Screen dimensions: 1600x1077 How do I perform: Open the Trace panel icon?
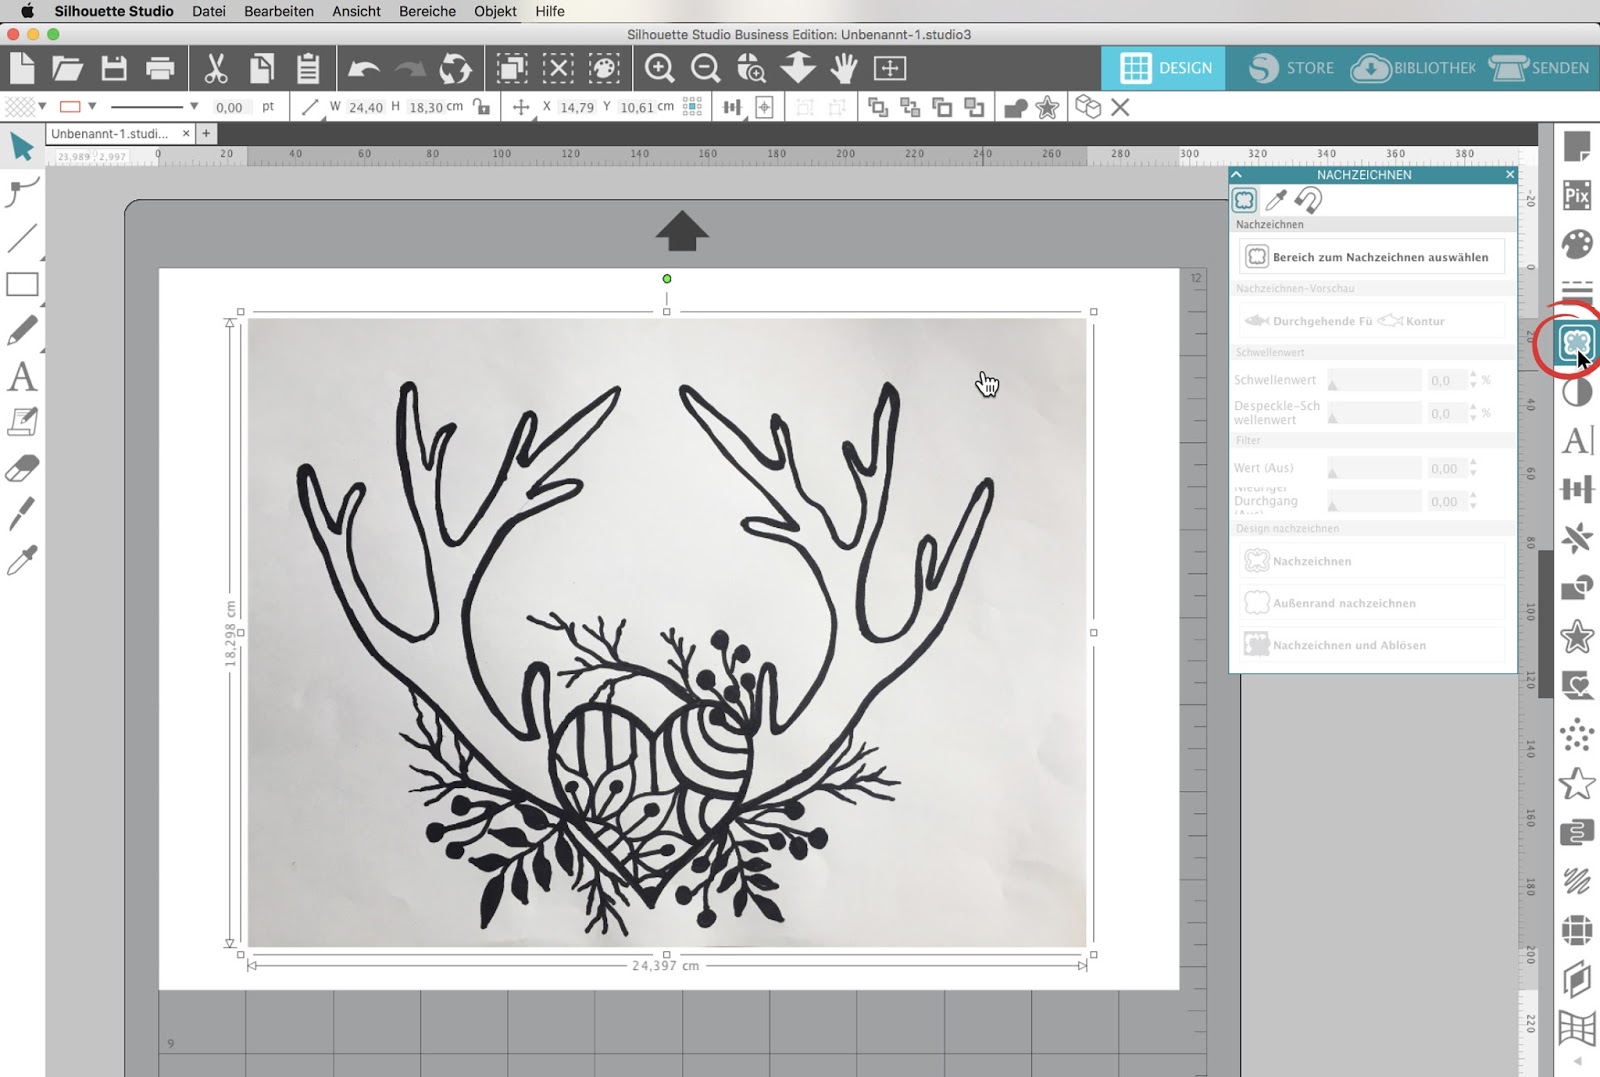pyautogui.click(x=1577, y=343)
